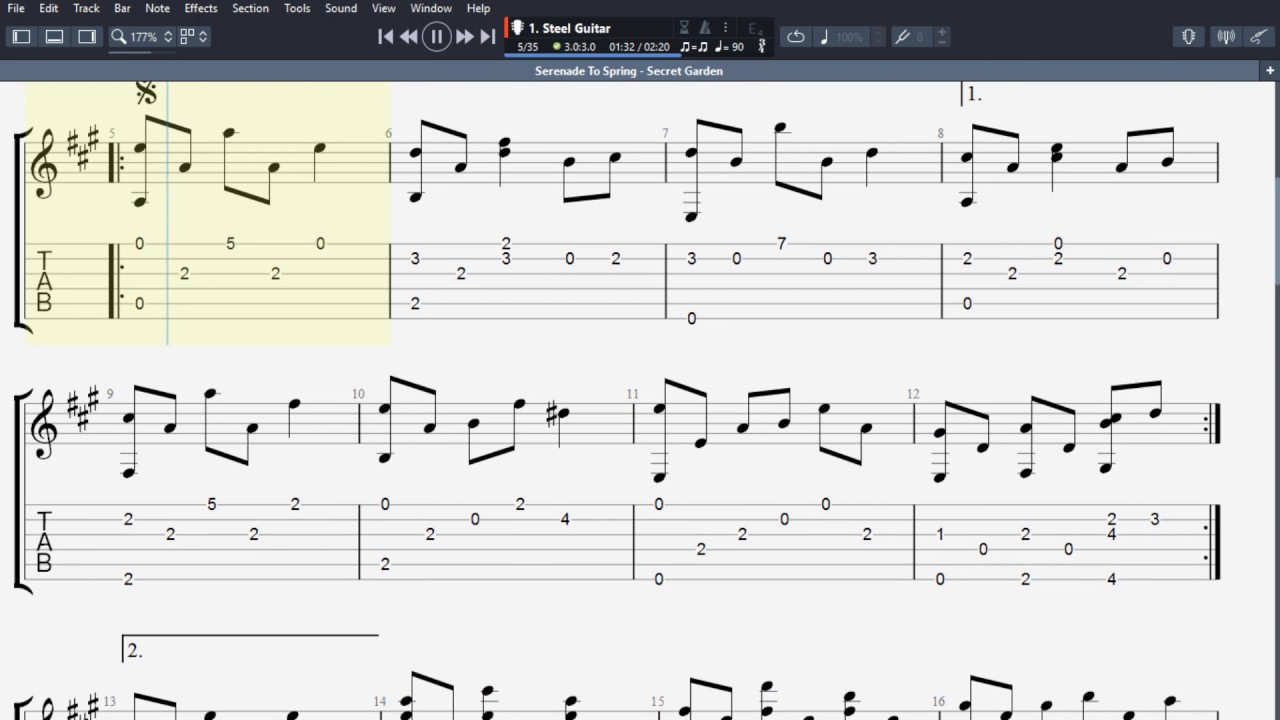
Task: Open the score layout view dropdown
Action: [194, 37]
